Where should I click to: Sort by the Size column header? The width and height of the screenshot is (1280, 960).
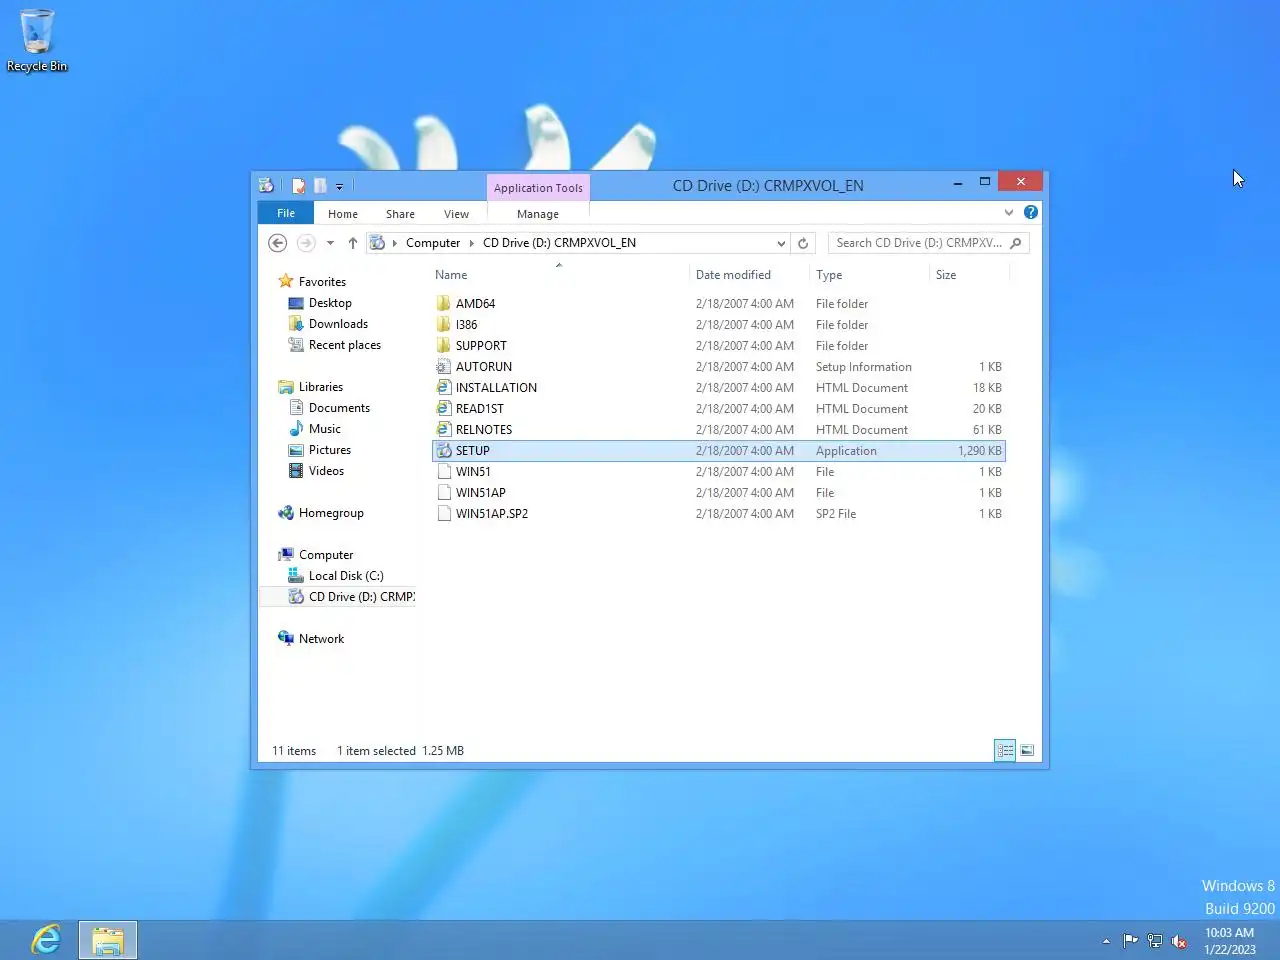tap(946, 275)
